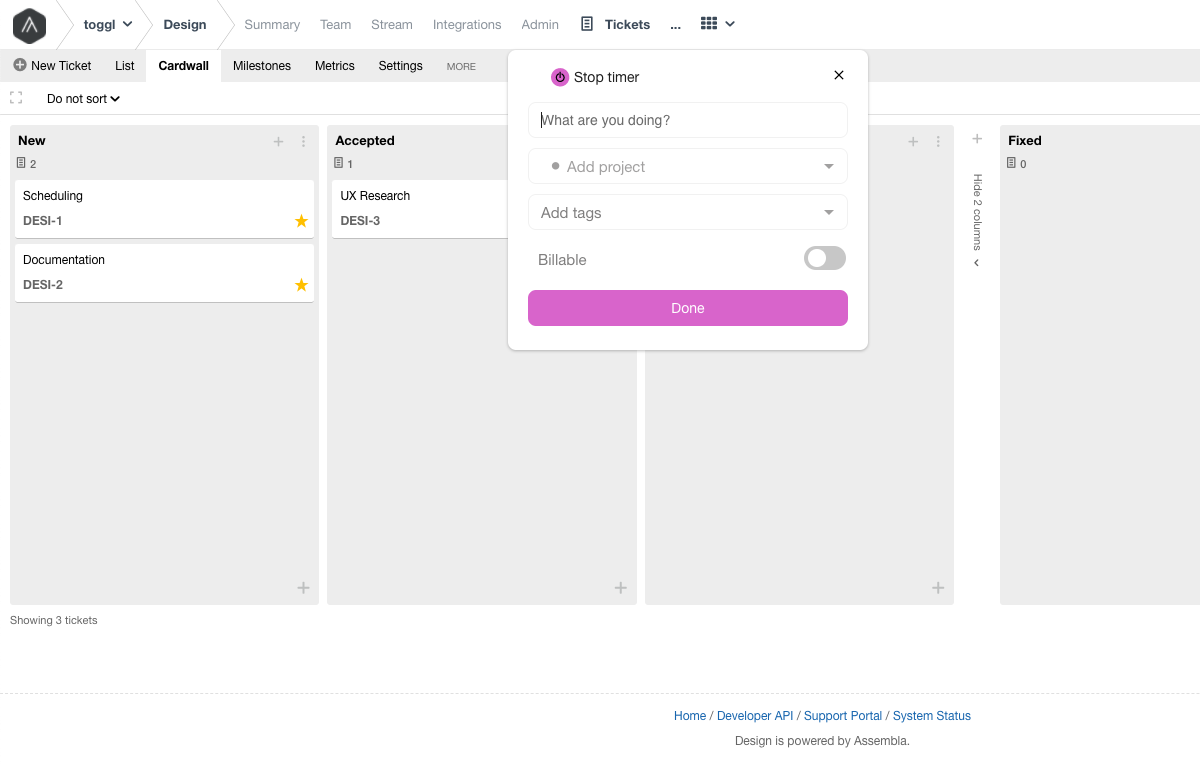The image size is (1200, 768).
Task: Open the Tickets section via its icon
Action: pos(586,24)
